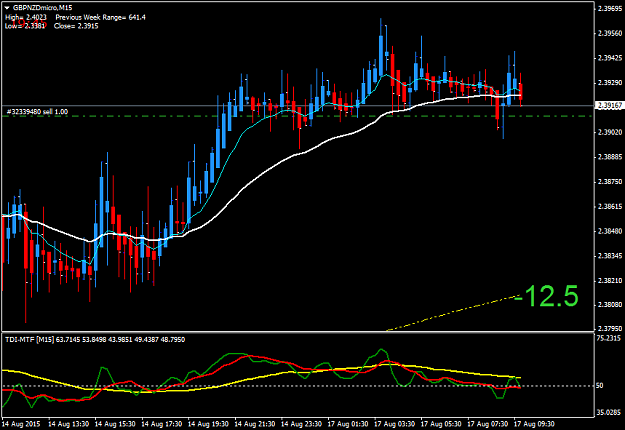Click the '14 Aug 17:30' time axis label

coord(161,424)
